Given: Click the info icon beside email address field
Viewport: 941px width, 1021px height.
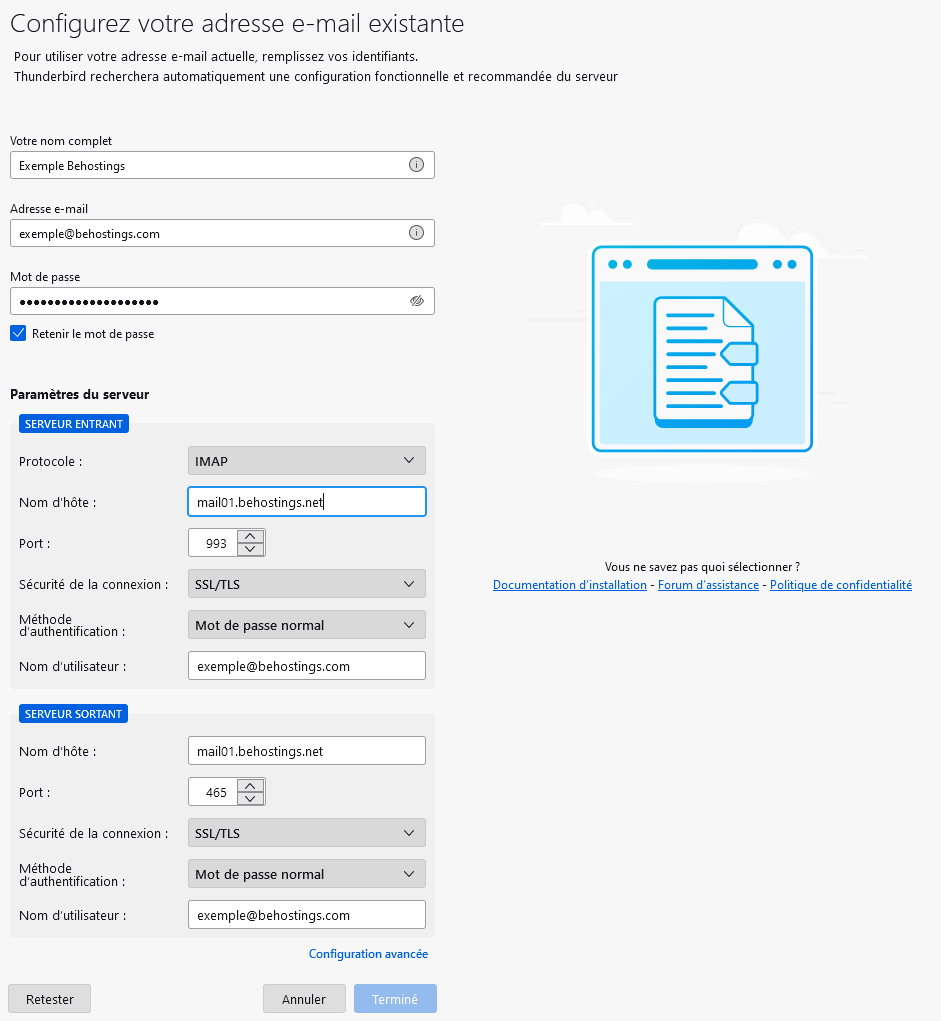Looking at the screenshot, I should (416, 232).
